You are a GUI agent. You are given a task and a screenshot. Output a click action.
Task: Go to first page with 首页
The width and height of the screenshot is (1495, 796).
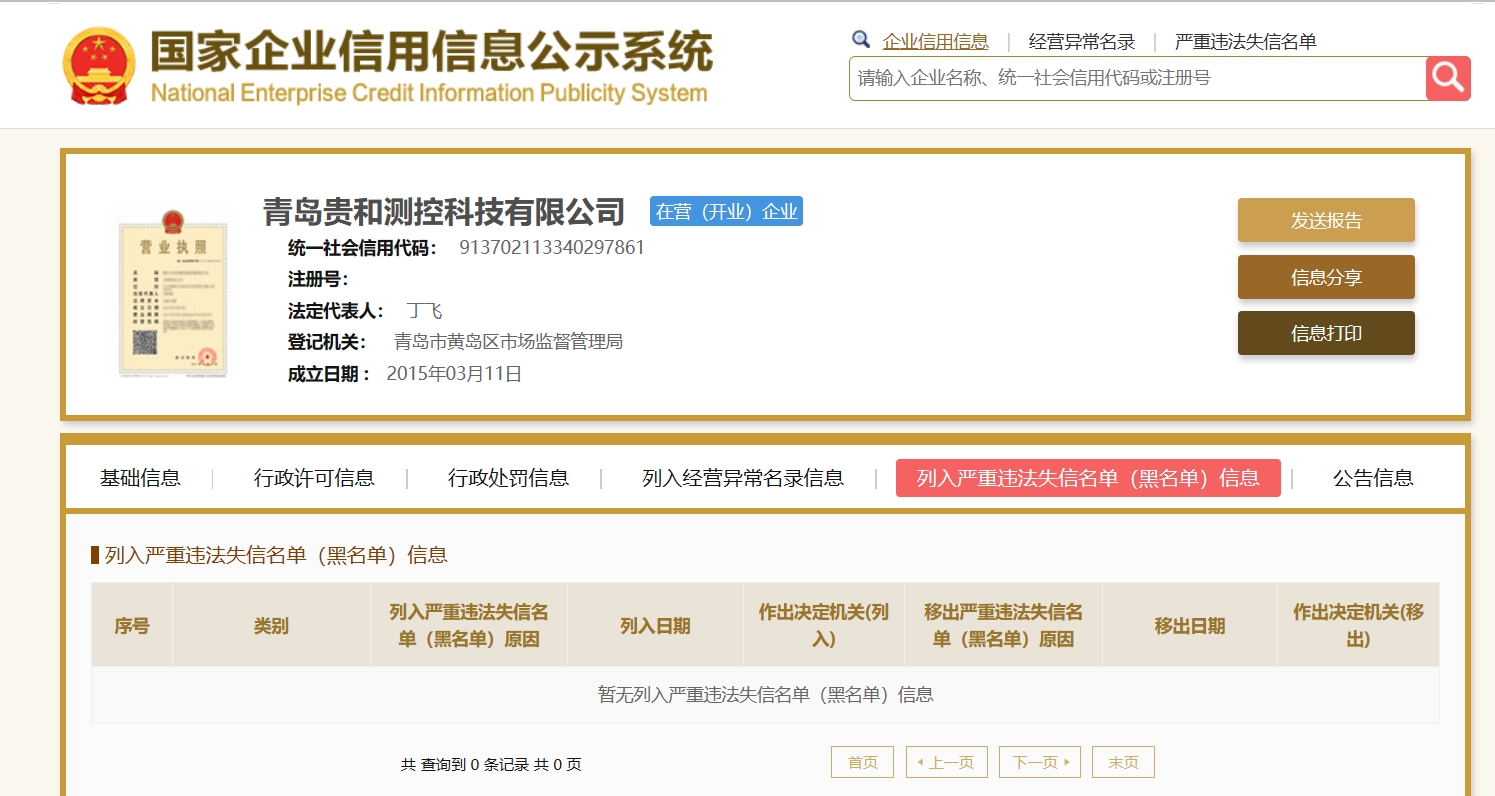(862, 762)
